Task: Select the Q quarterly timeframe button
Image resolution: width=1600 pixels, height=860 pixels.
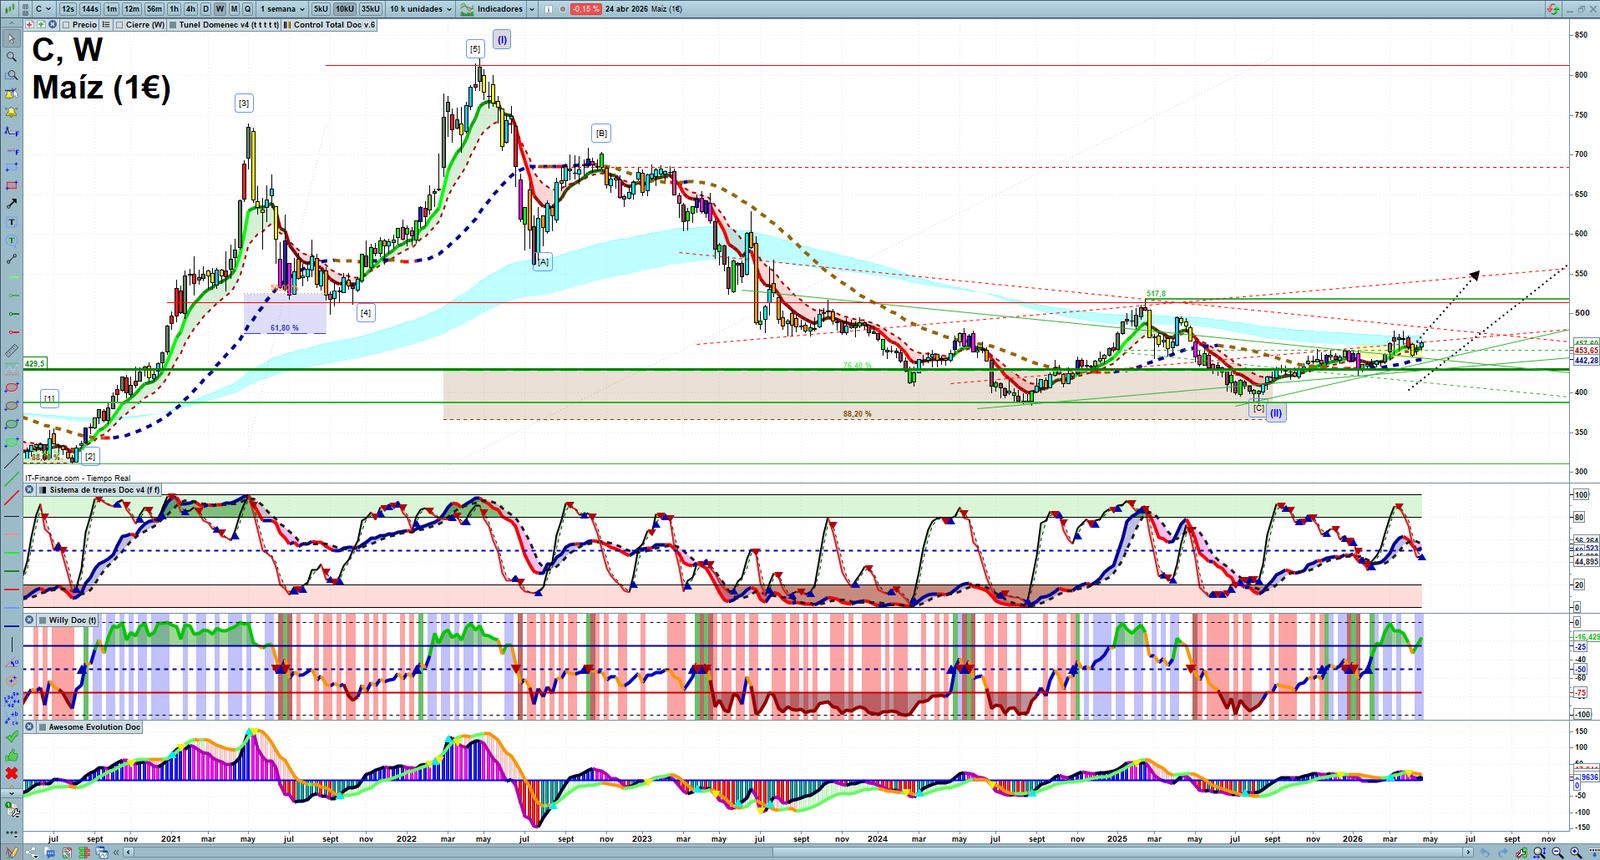Action: coord(248,9)
